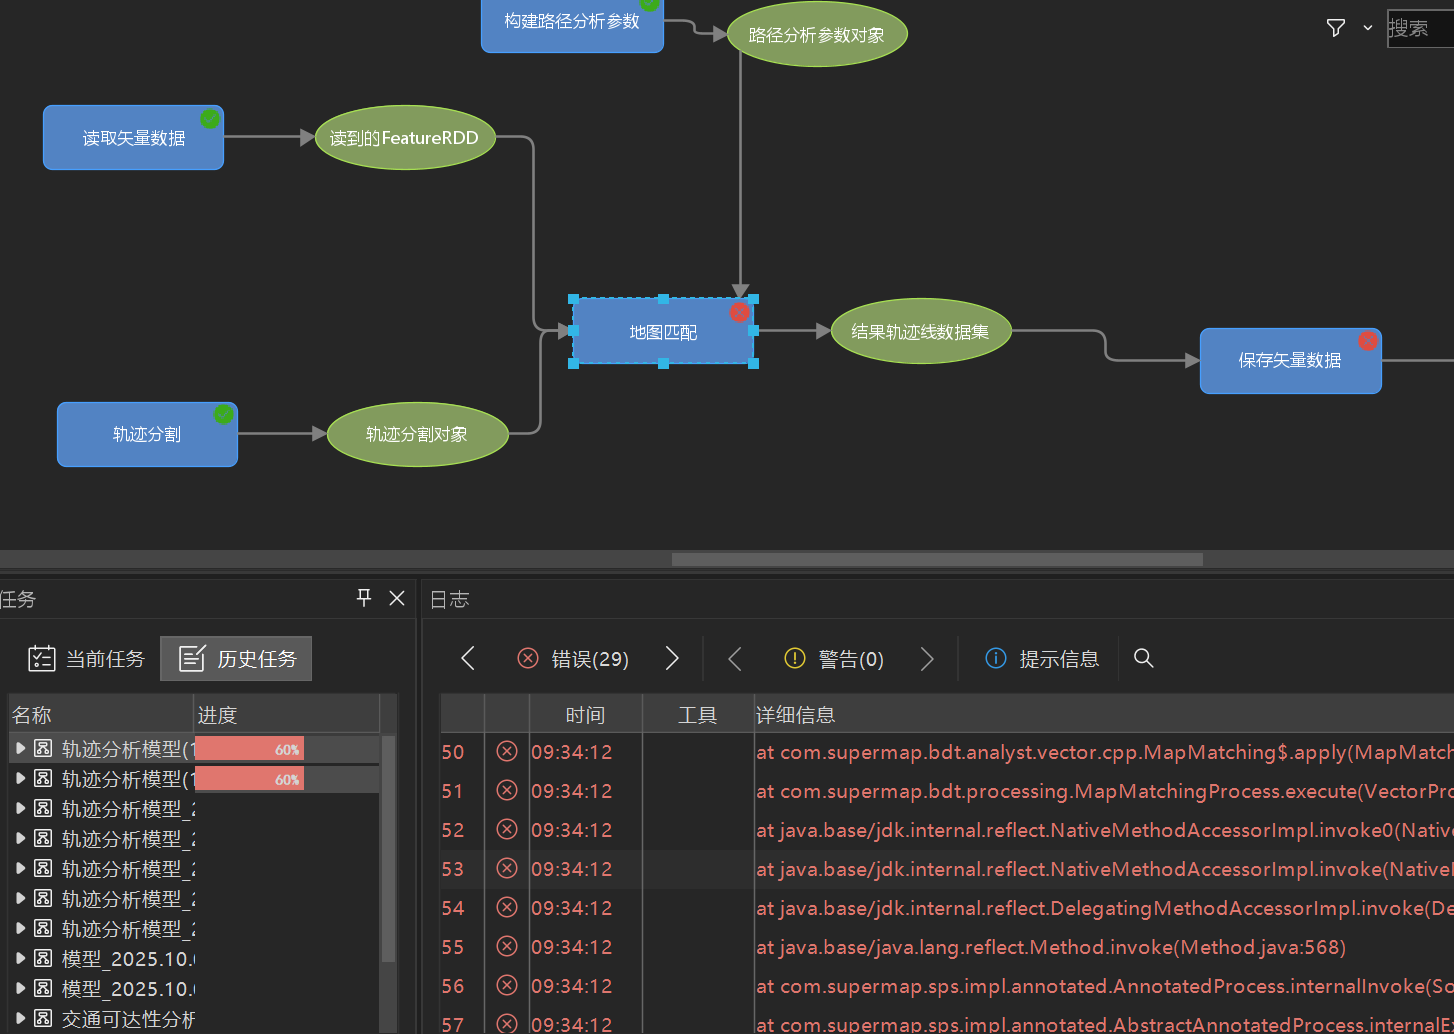
Task: Expand the 交通可达性分析 task item
Action: click(20, 1018)
